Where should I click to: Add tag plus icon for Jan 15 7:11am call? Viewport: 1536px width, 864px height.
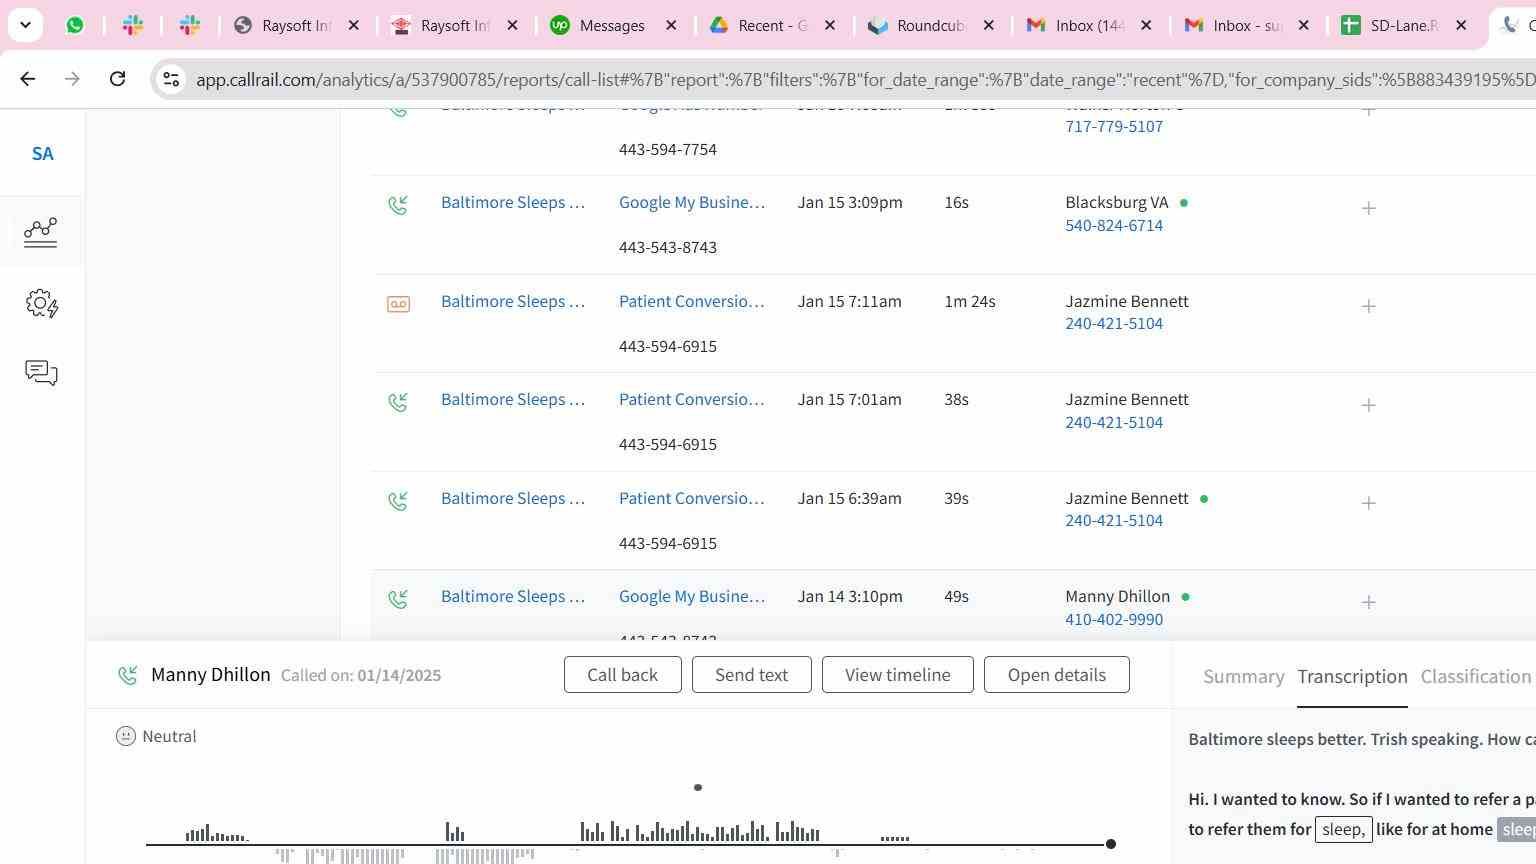tap(1369, 306)
